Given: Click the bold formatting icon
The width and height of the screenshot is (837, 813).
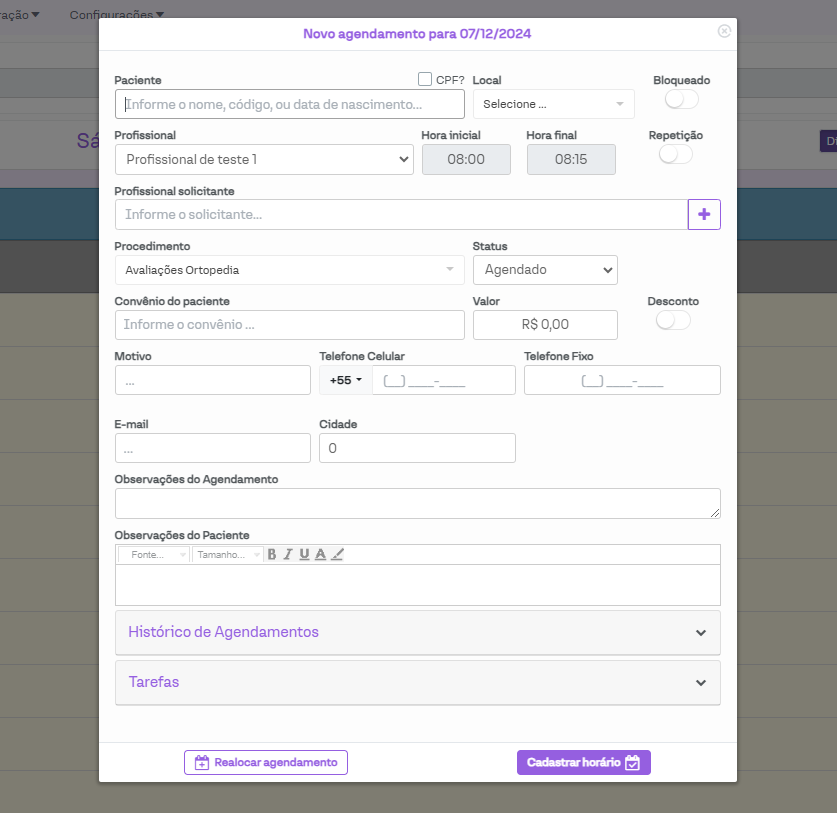Looking at the screenshot, I should point(272,554).
